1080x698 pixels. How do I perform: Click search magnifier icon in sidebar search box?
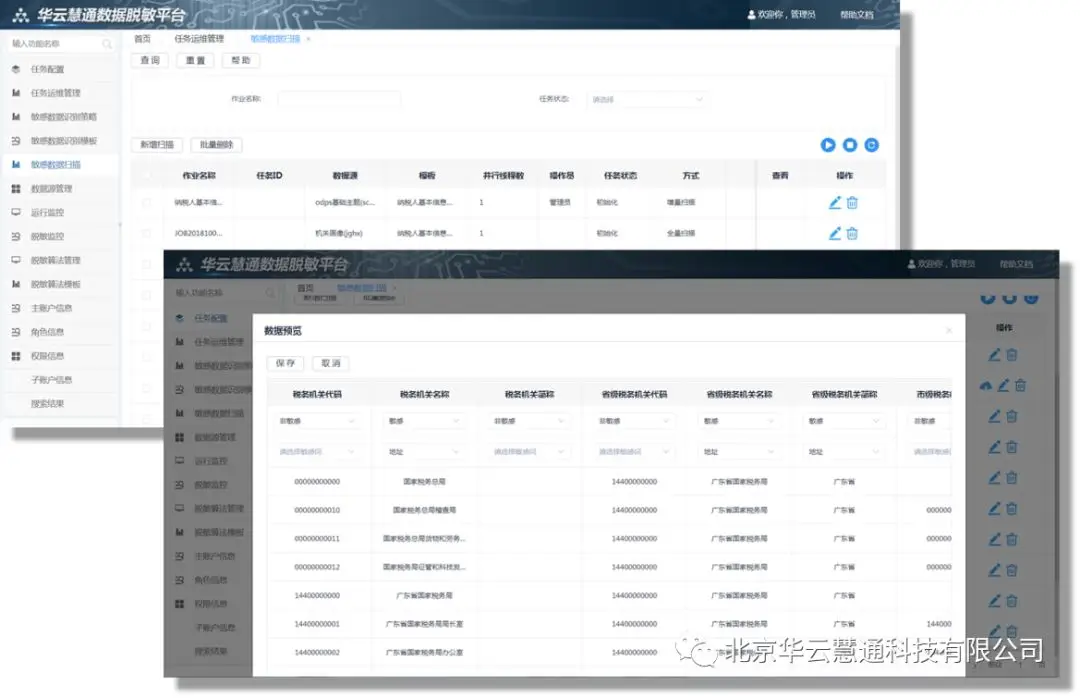107,43
